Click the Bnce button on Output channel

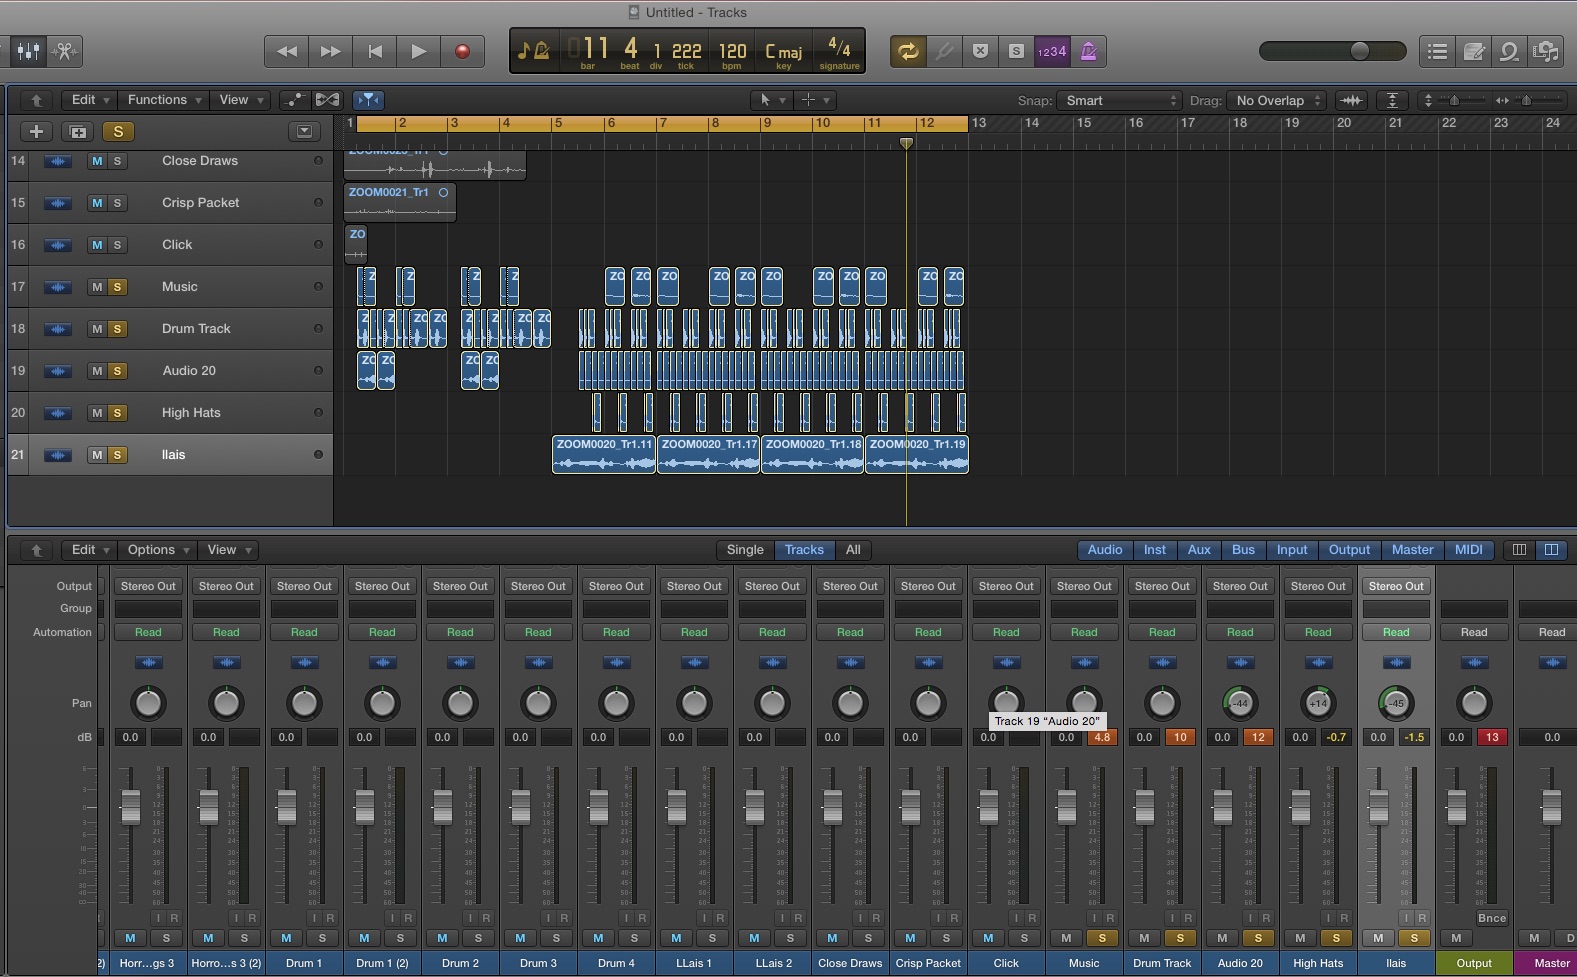1491,918
